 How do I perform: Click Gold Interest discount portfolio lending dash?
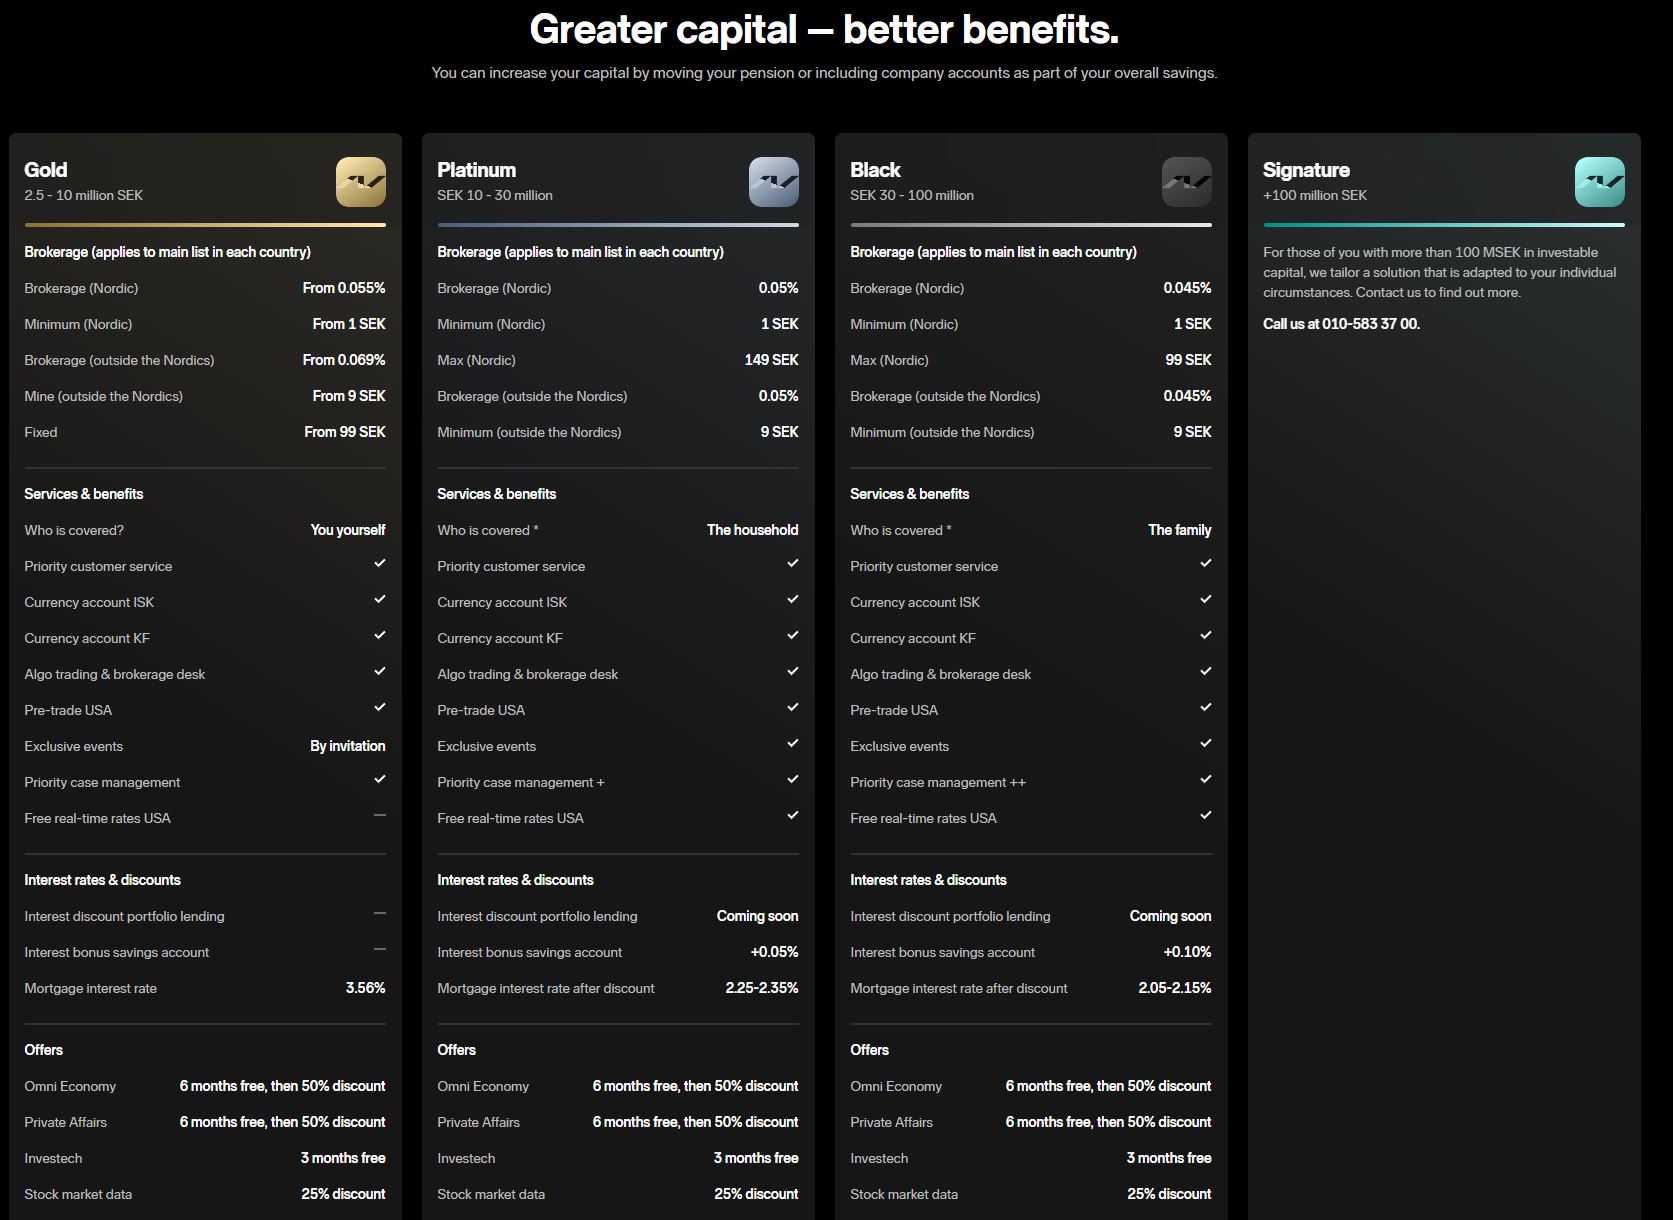click(380, 914)
